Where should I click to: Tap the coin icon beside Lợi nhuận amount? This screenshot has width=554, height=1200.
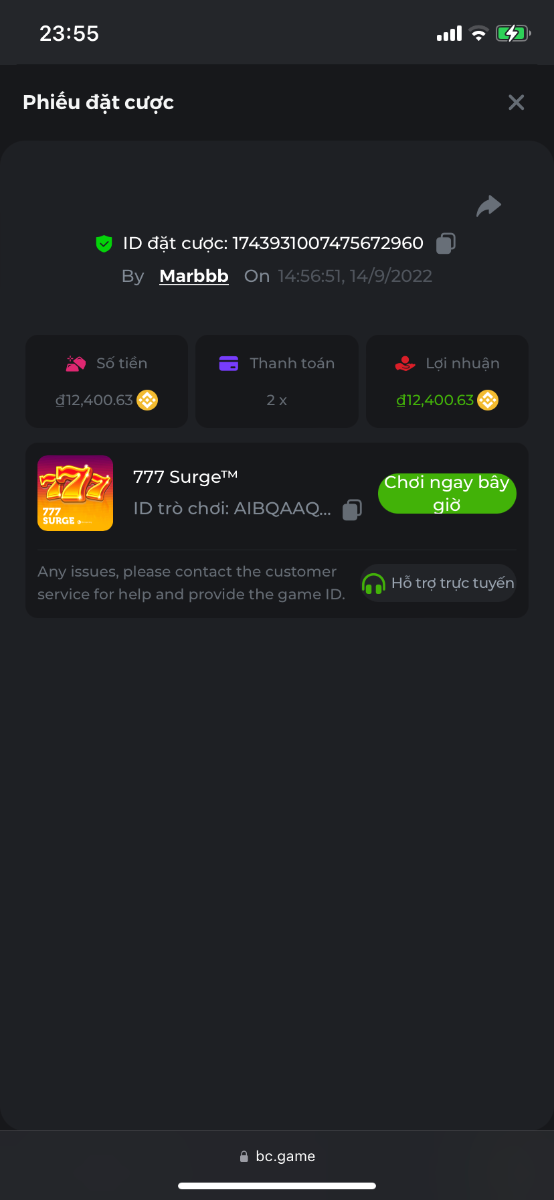(x=488, y=400)
